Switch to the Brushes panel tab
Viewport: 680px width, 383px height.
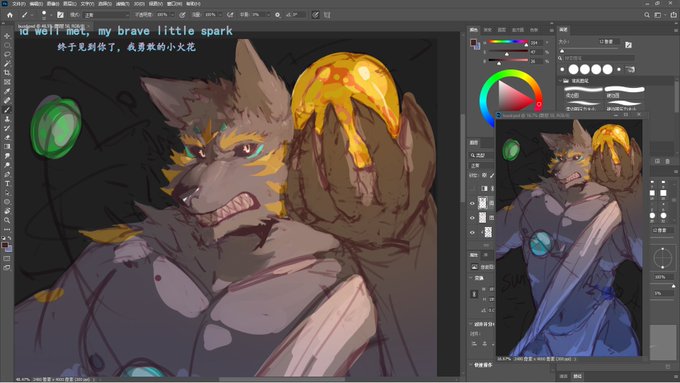pyautogui.click(x=563, y=29)
